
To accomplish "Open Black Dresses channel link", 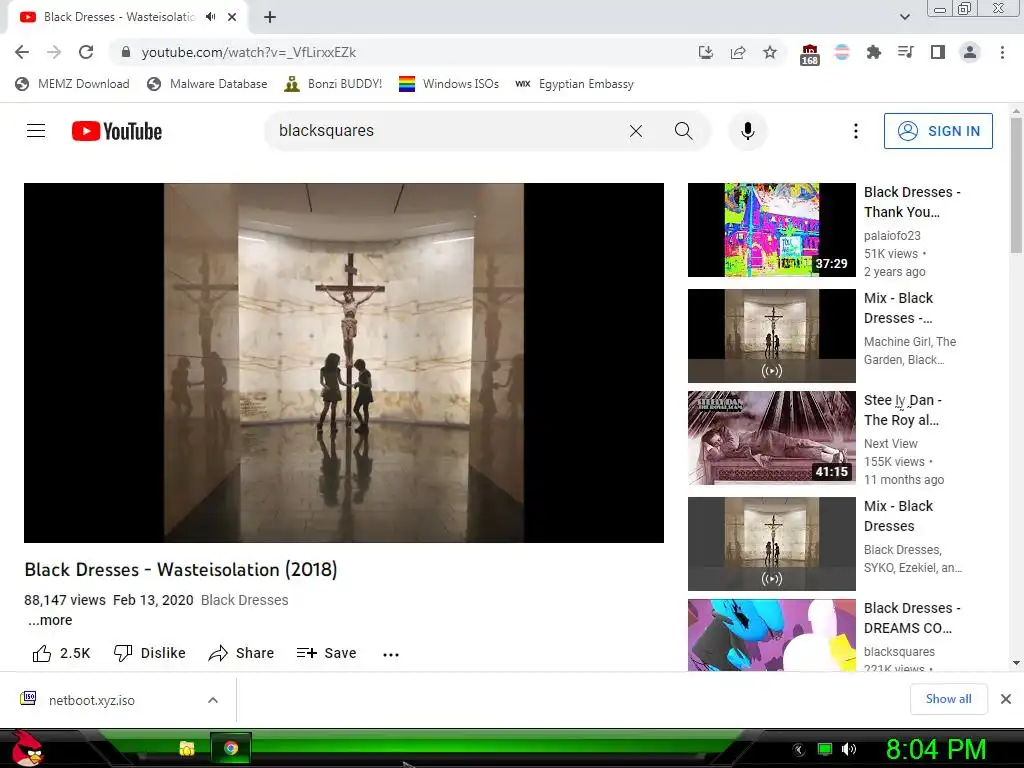I will (244, 600).
